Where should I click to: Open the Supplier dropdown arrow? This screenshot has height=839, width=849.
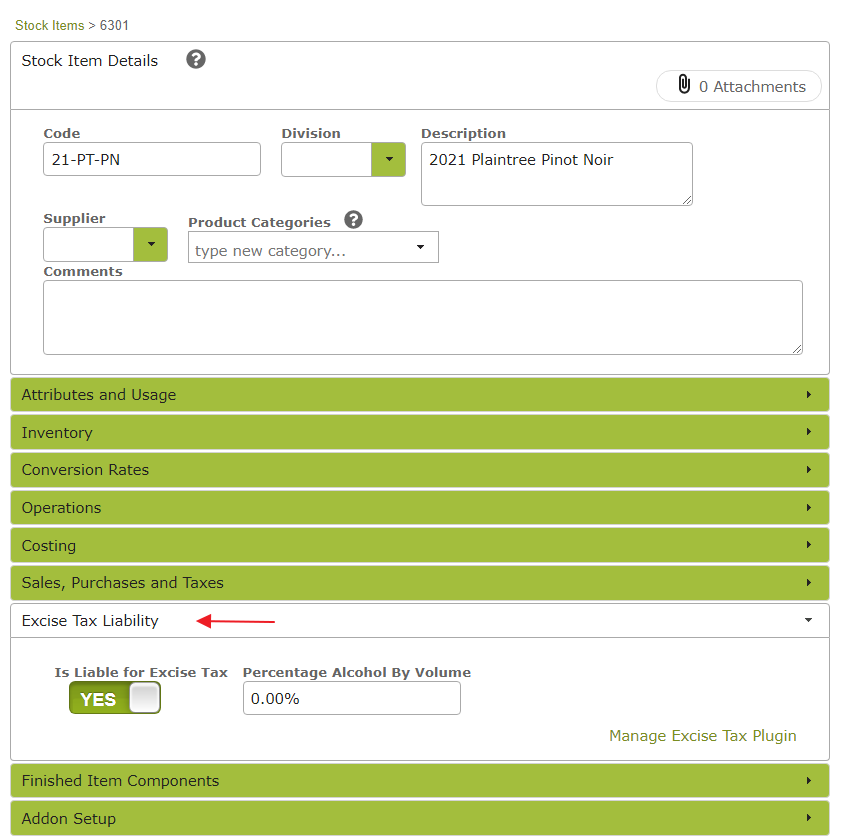click(x=151, y=244)
